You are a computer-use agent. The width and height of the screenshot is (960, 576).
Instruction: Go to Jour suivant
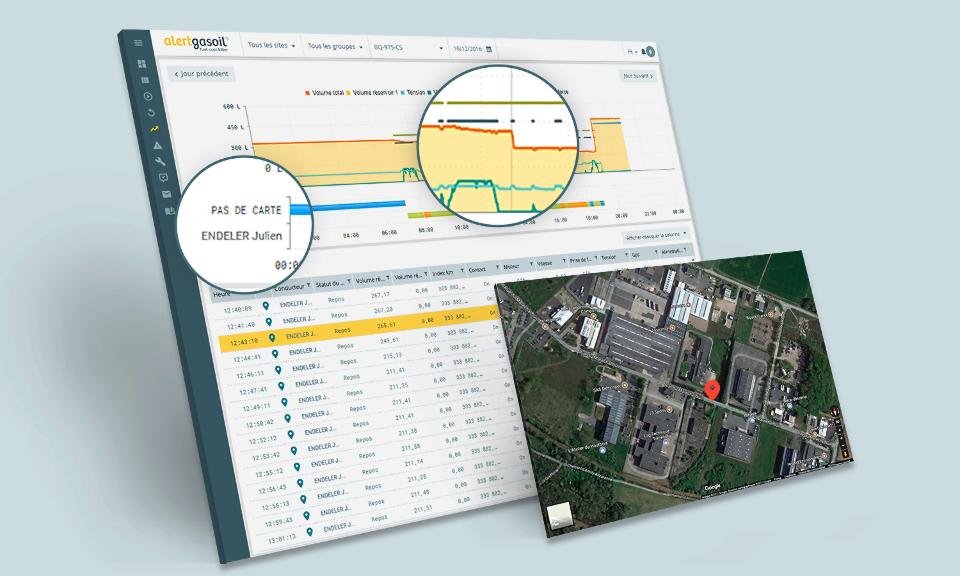click(637, 75)
